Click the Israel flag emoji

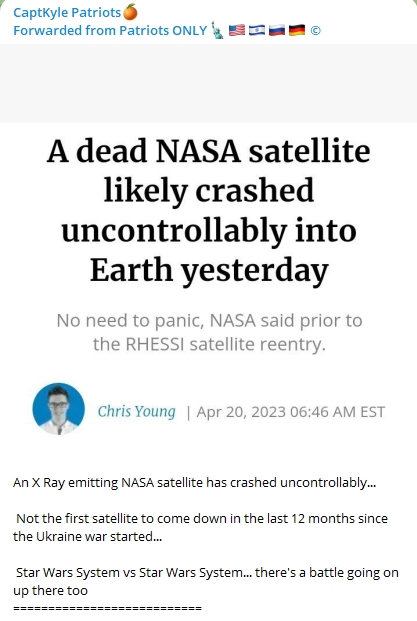(257, 30)
